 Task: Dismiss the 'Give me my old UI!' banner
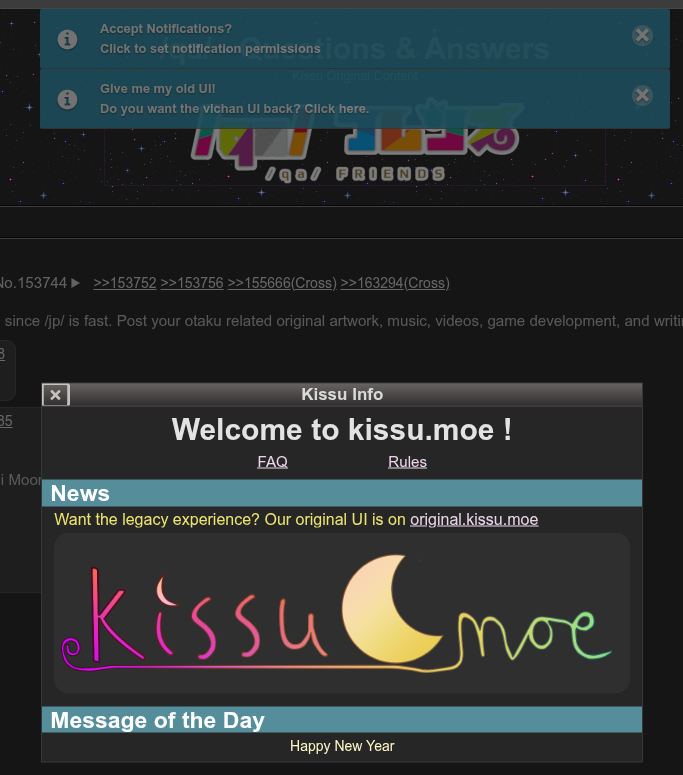[x=642, y=95]
